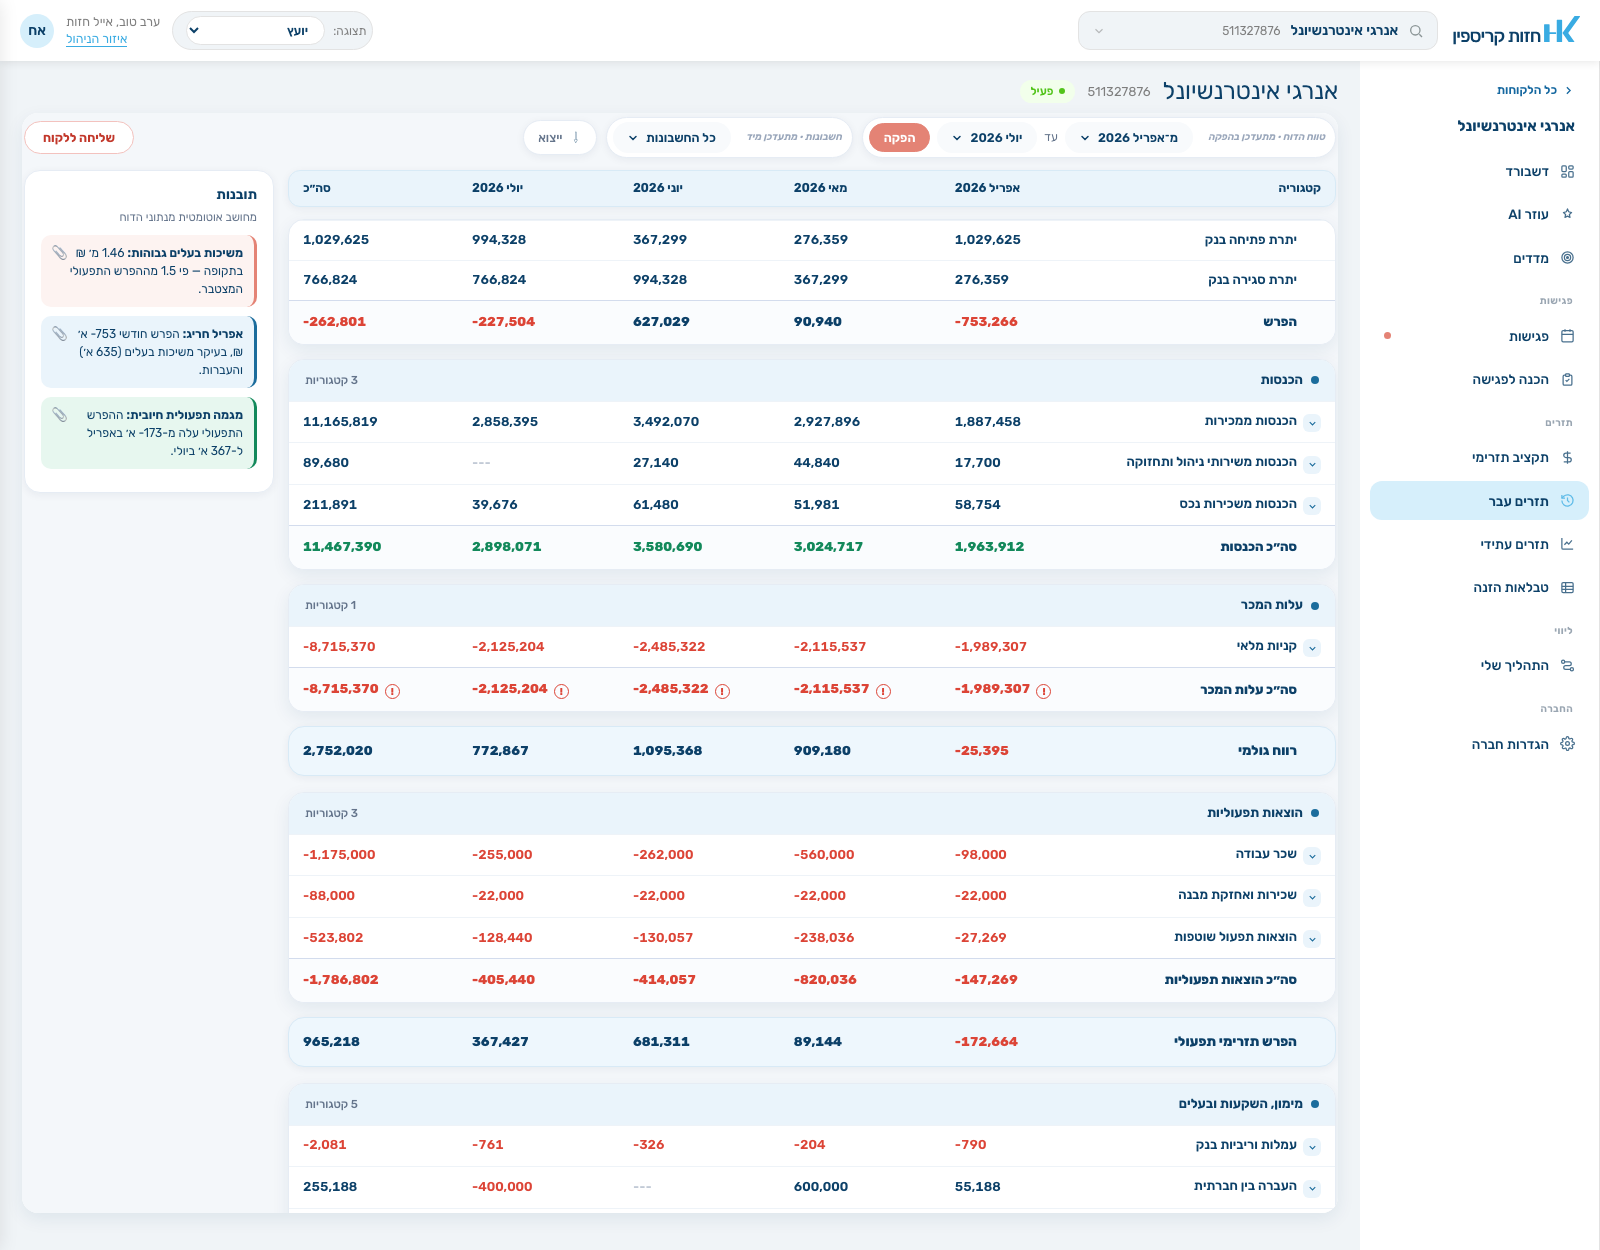Screen dimensions: 1600x1250
Task: Open the client search dropdown chevron
Action: click(x=1099, y=31)
